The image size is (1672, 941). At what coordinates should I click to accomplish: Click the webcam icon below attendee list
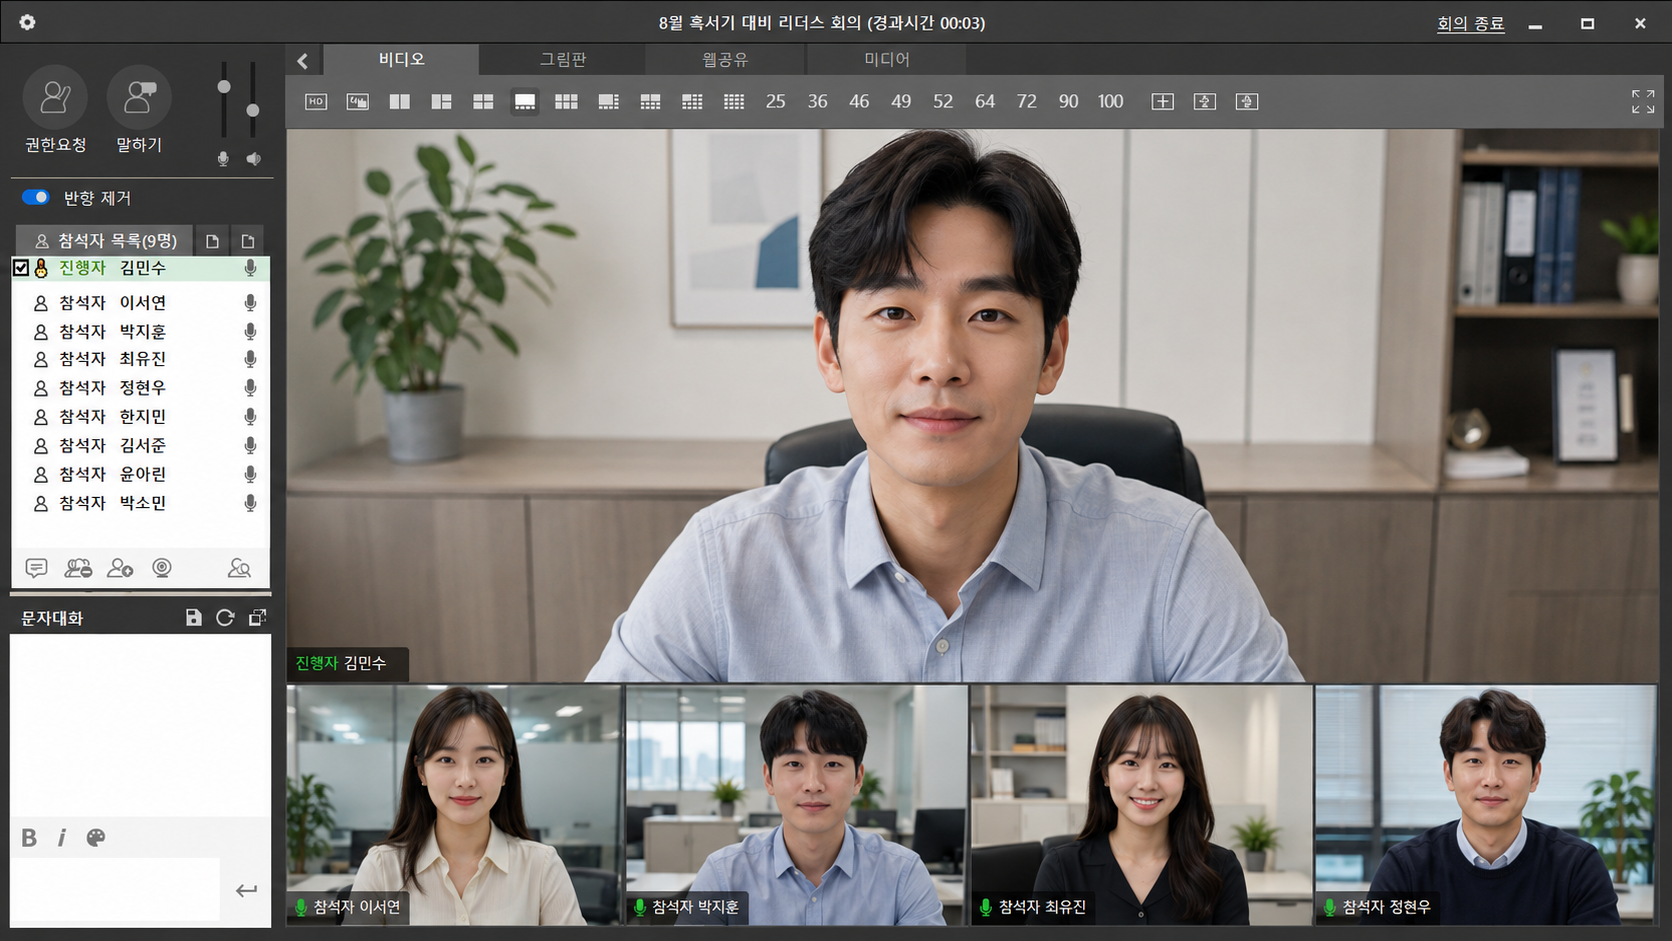[162, 568]
